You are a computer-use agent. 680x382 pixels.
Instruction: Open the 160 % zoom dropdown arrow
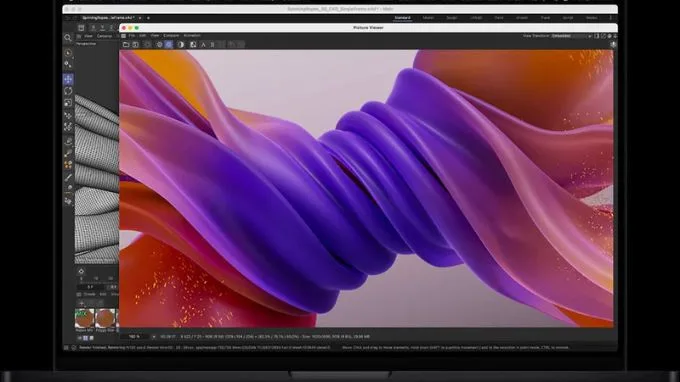click(154, 336)
